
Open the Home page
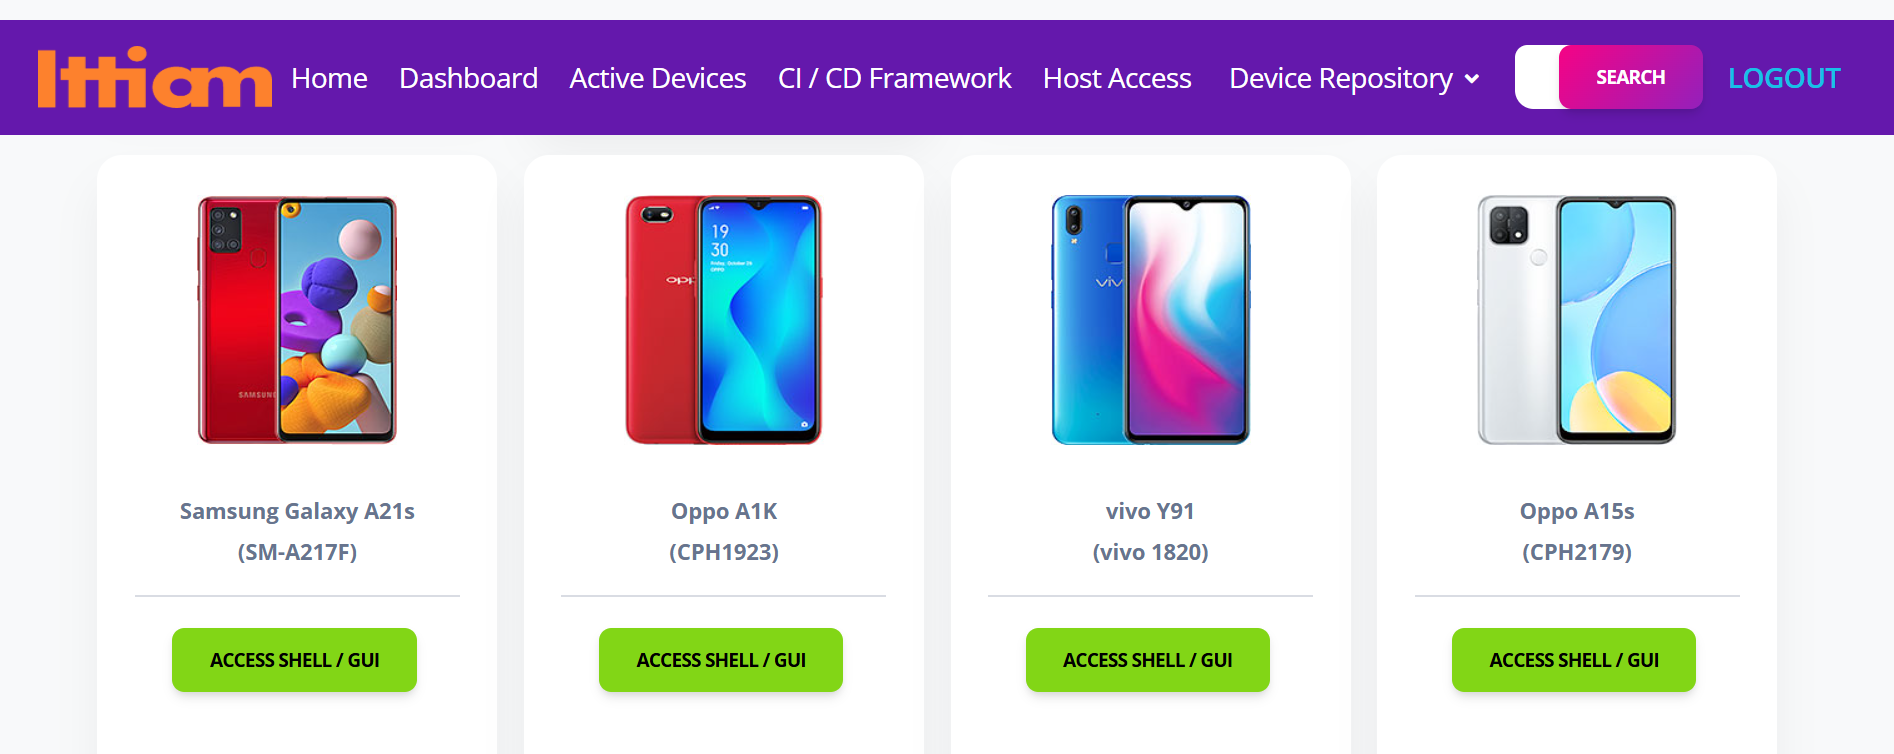click(329, 78)
